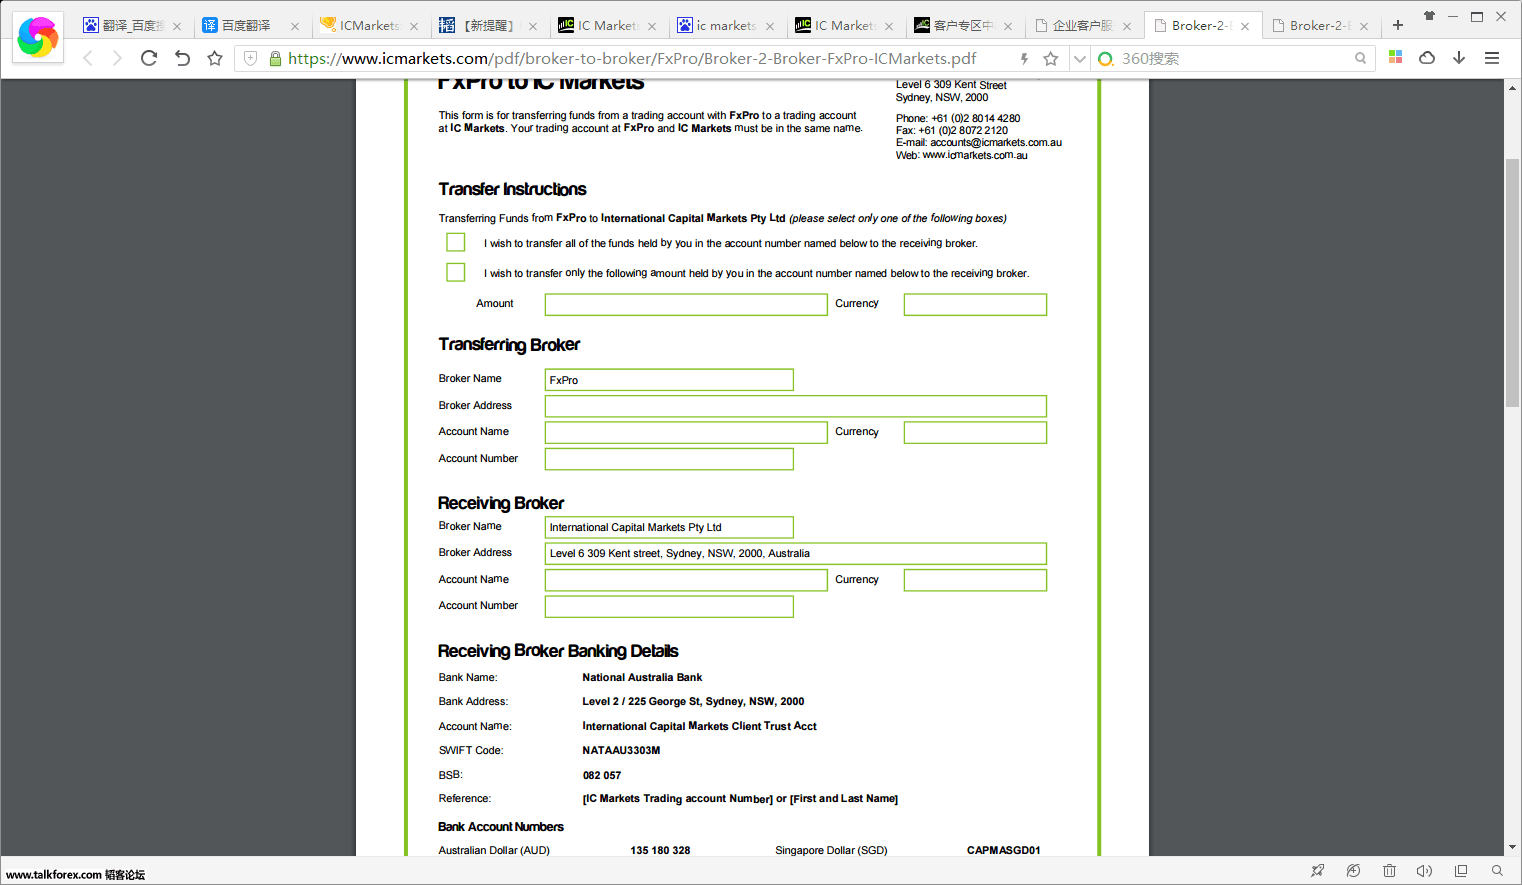The image size is (1522, 885).
Task: Click the Receiving Broker Account Number field
Action: coord(669,606)
